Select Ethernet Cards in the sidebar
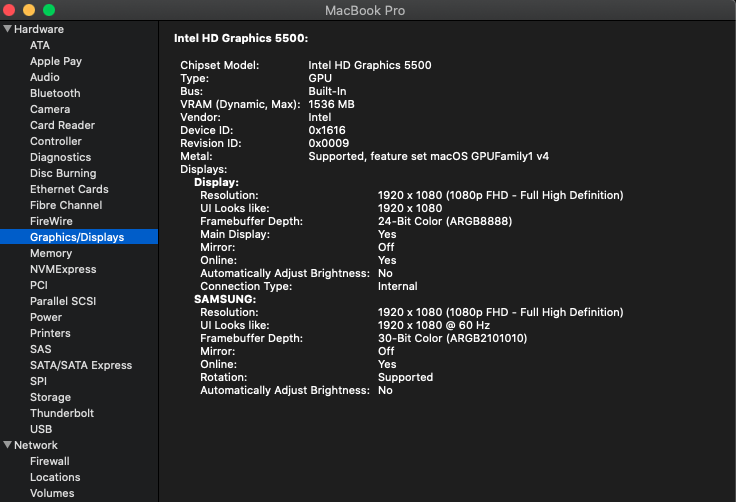 [69, 189]
